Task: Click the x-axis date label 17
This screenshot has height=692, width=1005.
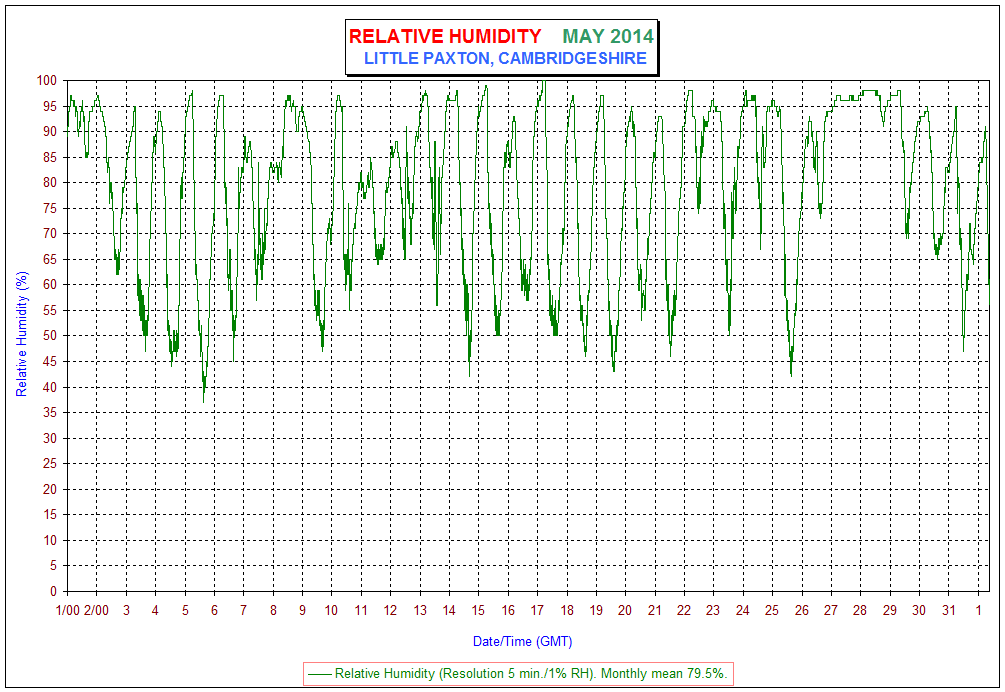Action: click(537, 611)
